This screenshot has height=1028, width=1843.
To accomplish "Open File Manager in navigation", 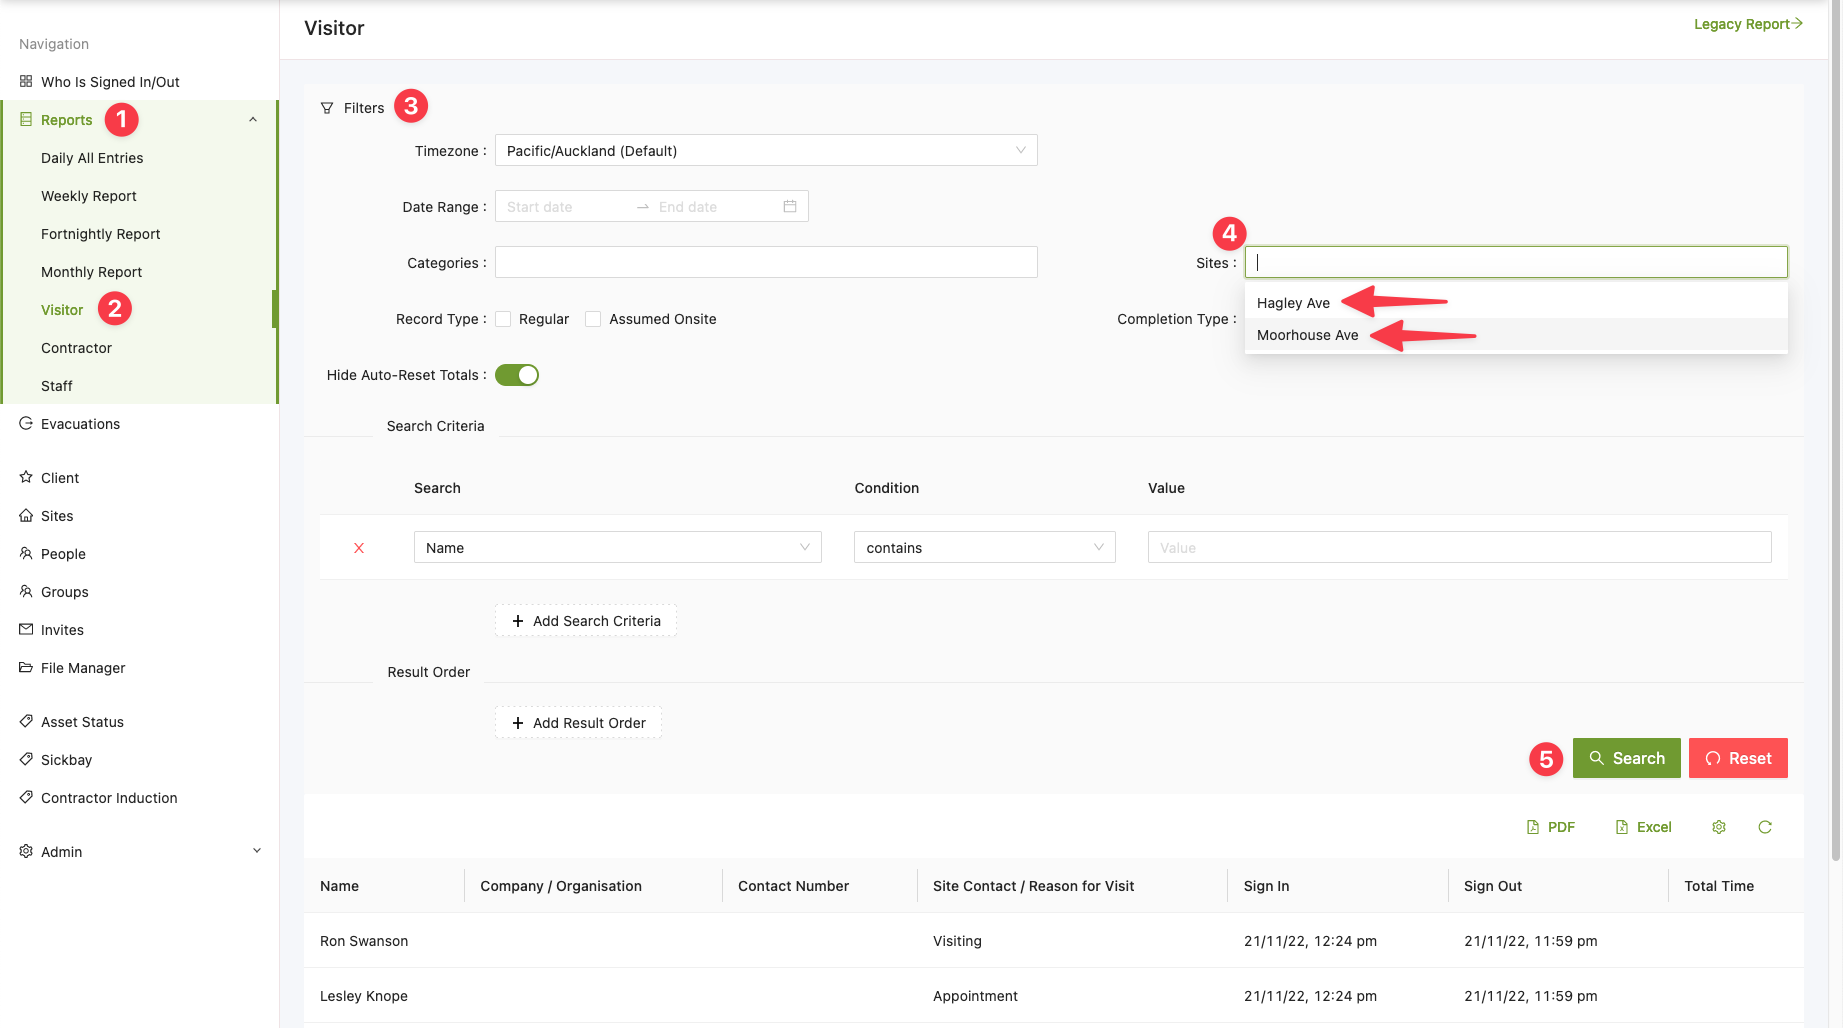I will (x=83, y=668).
